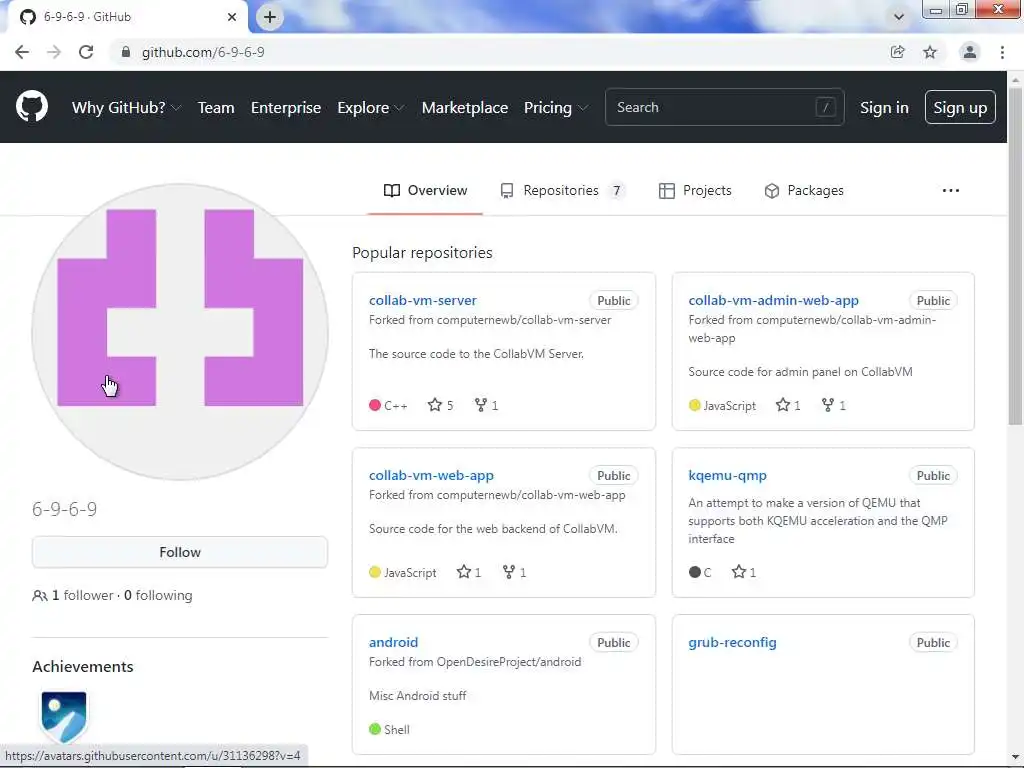Click the Achievements heading

83,667
